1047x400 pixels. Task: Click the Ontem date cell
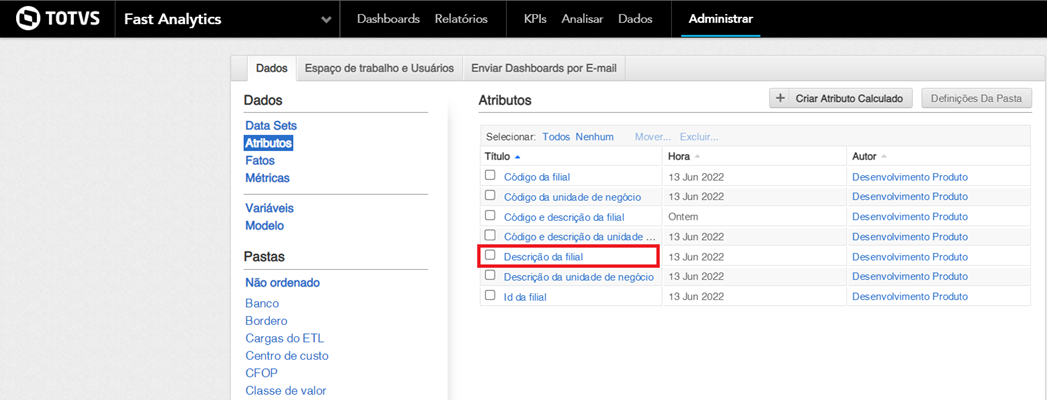(x=681, y=217)
